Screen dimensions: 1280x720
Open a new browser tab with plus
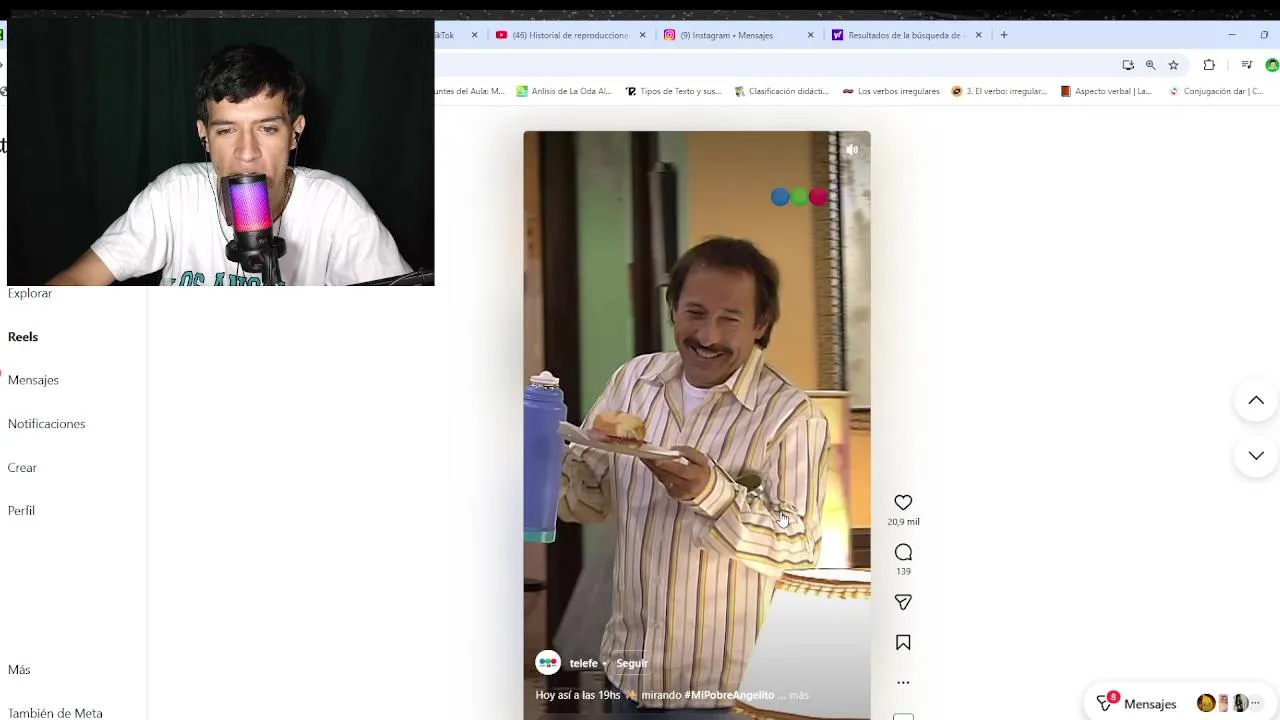[1004, 35]
